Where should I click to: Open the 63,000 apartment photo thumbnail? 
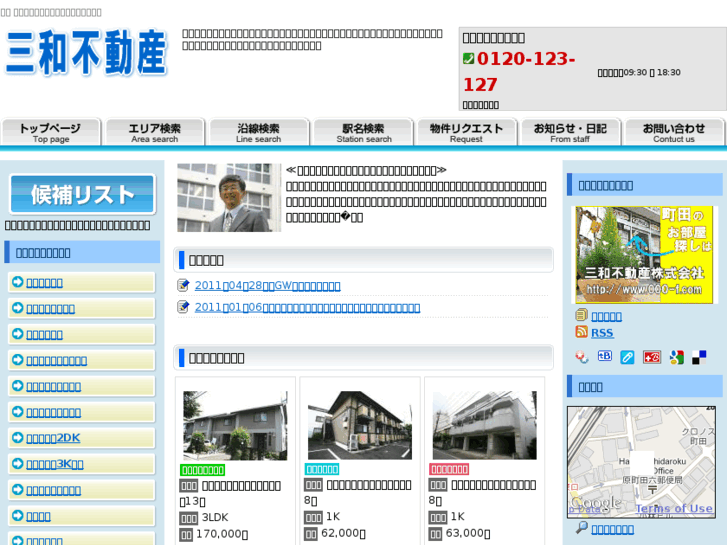pyautogui.click(x=485, y=425)
